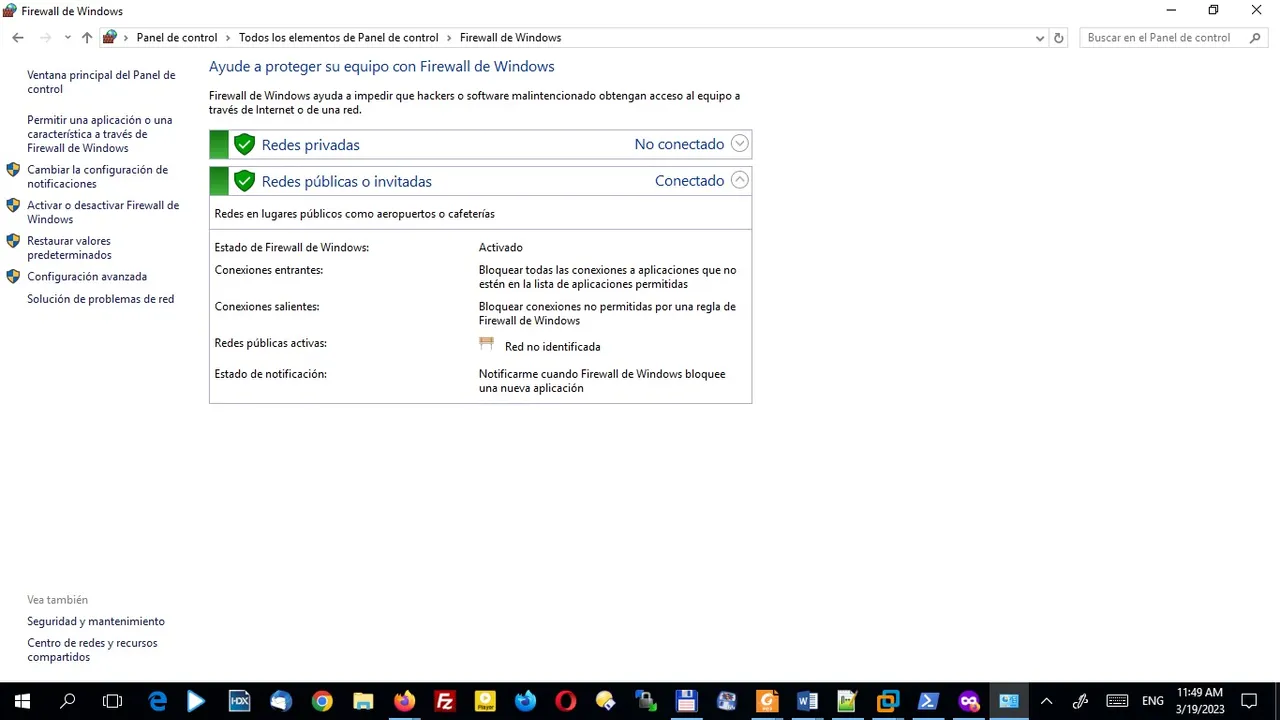The width and height of the screenshot is (1280, 720).
Task: Select 'Panel de control' breadcrumb
Action: (177, 38)
